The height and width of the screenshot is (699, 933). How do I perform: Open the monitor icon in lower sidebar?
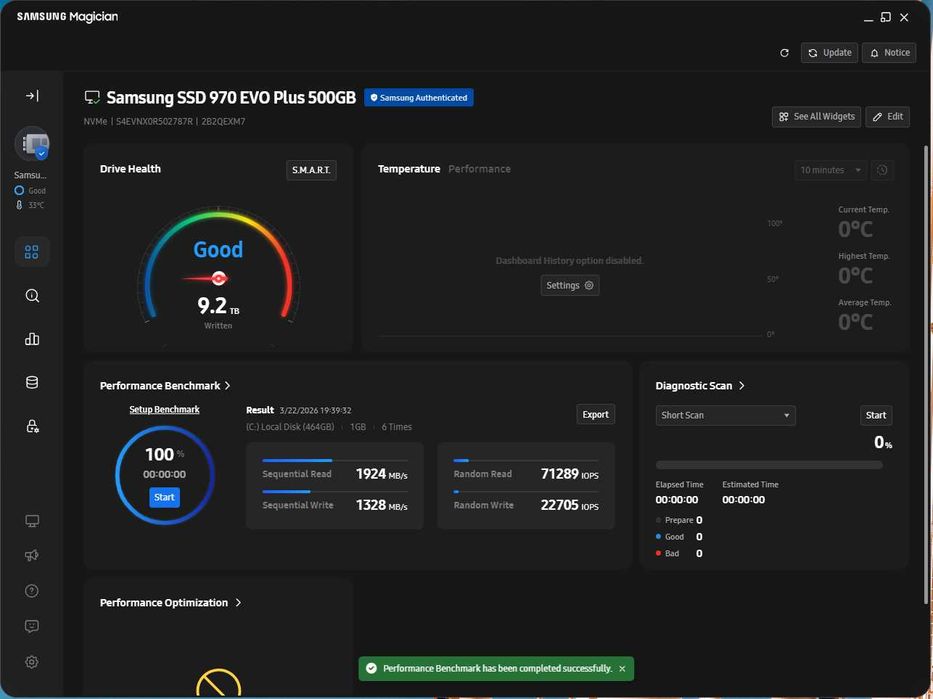(32, 521)
